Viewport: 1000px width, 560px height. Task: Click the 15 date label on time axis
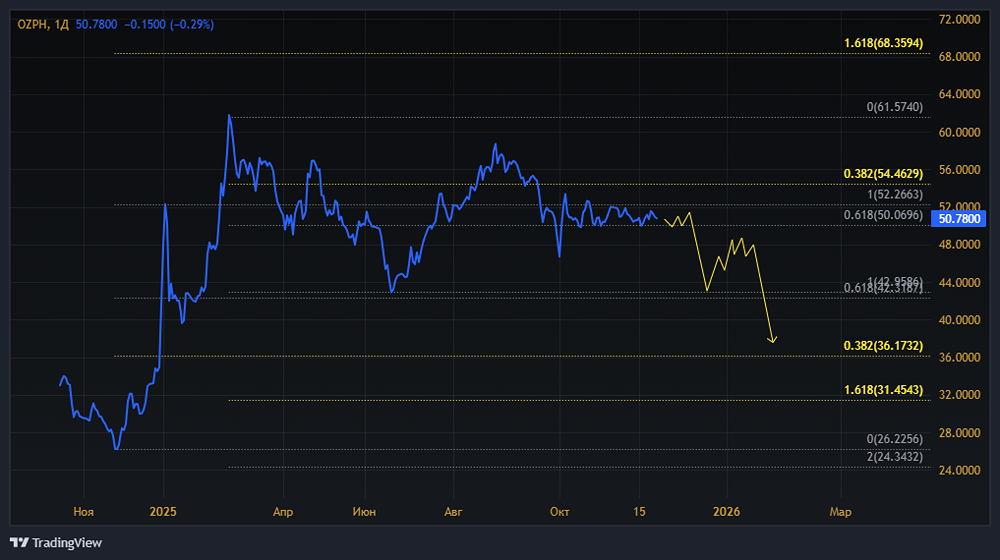tap(639, 512)
